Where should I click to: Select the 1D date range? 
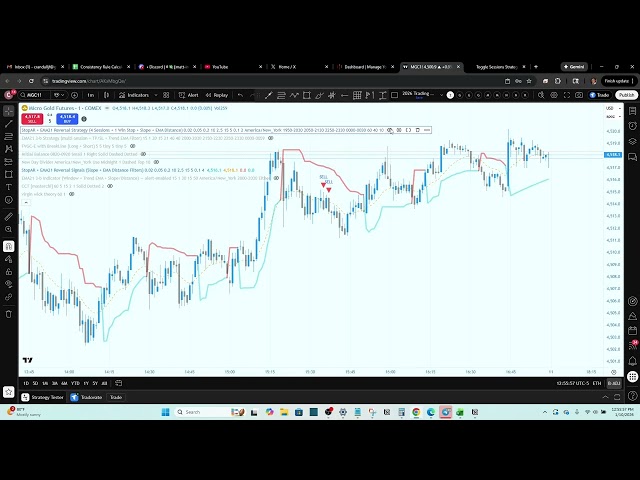26,383
